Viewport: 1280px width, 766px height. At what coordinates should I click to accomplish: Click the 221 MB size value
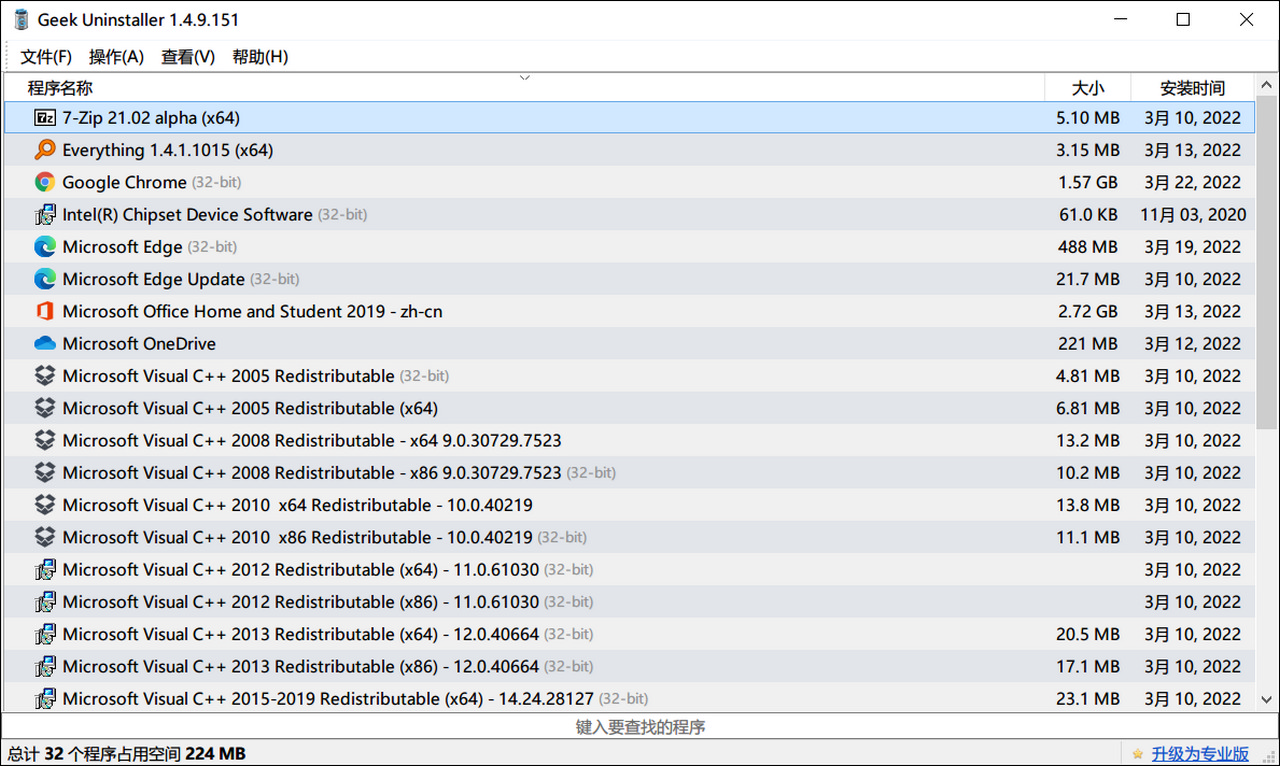(x=1088, y=343)
